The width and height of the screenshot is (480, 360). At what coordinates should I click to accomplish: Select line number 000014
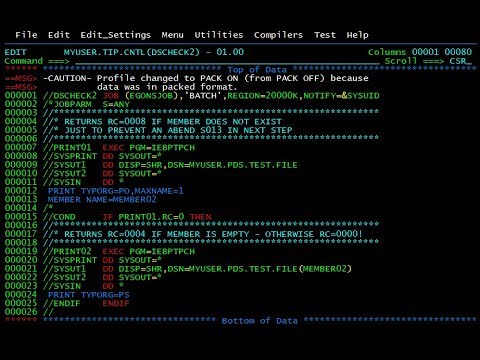coord(21,208)
